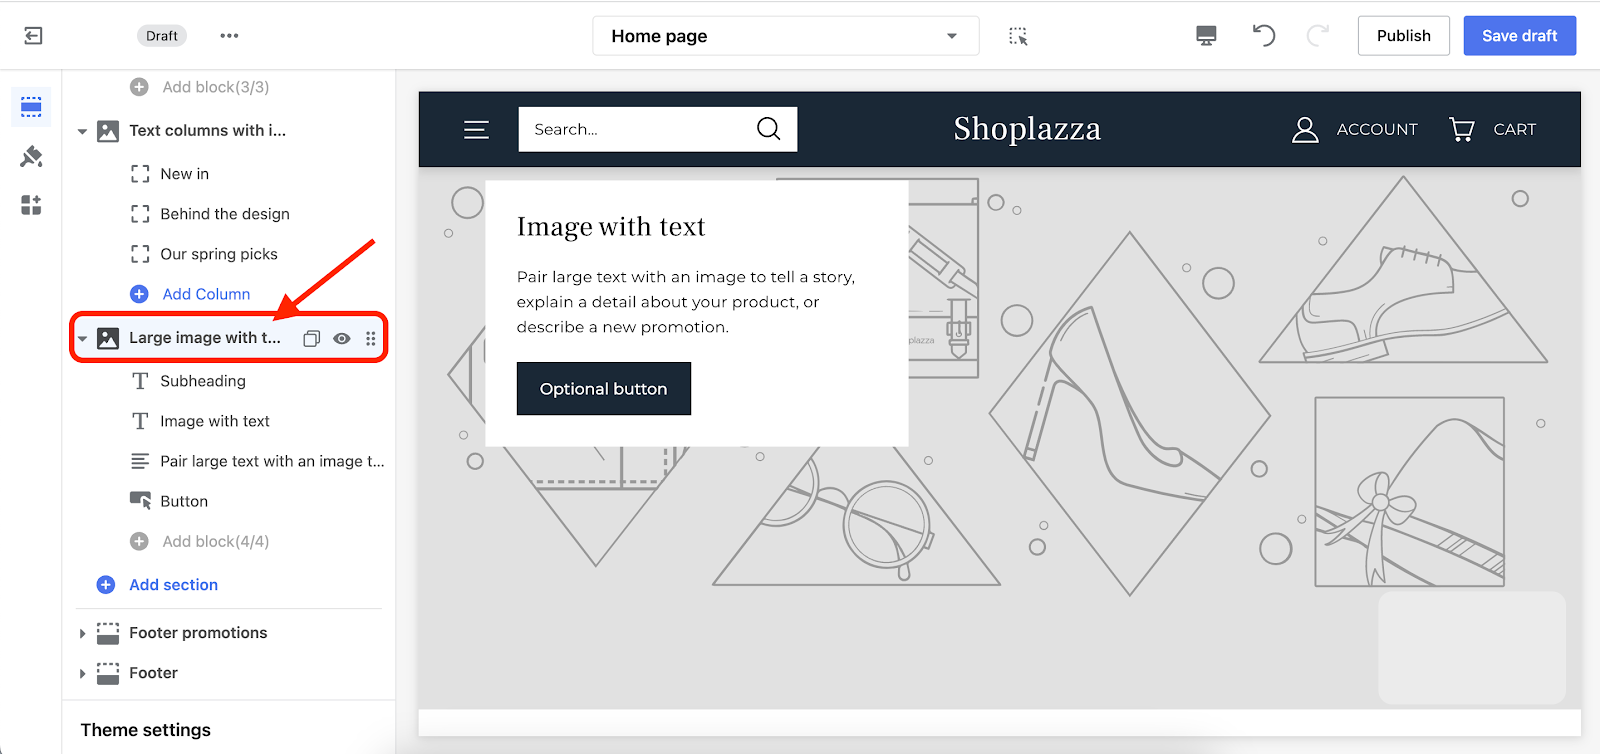Grab the section drag handle dots
The height and width of the screenshot is (754, 1600).
click(x=371, y=338)
